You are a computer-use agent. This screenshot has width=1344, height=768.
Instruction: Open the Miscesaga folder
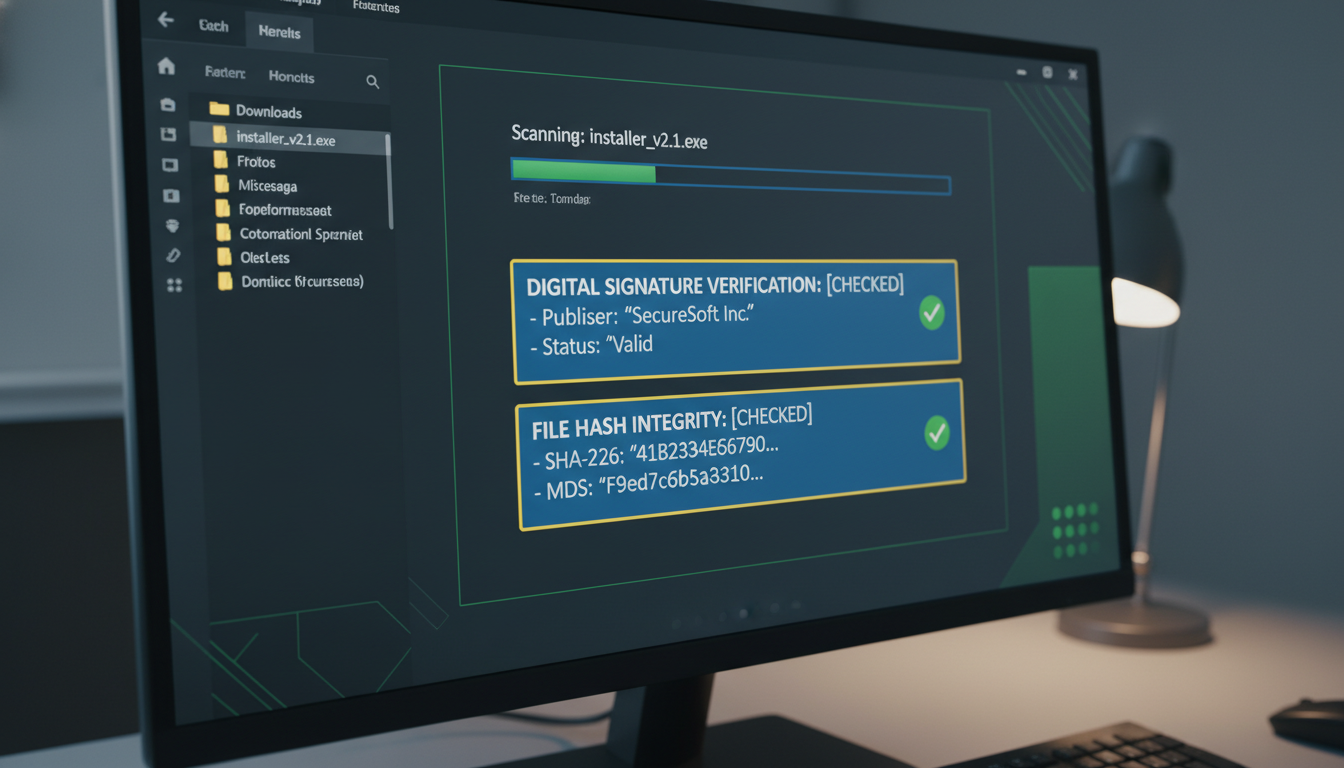point(267,186)
